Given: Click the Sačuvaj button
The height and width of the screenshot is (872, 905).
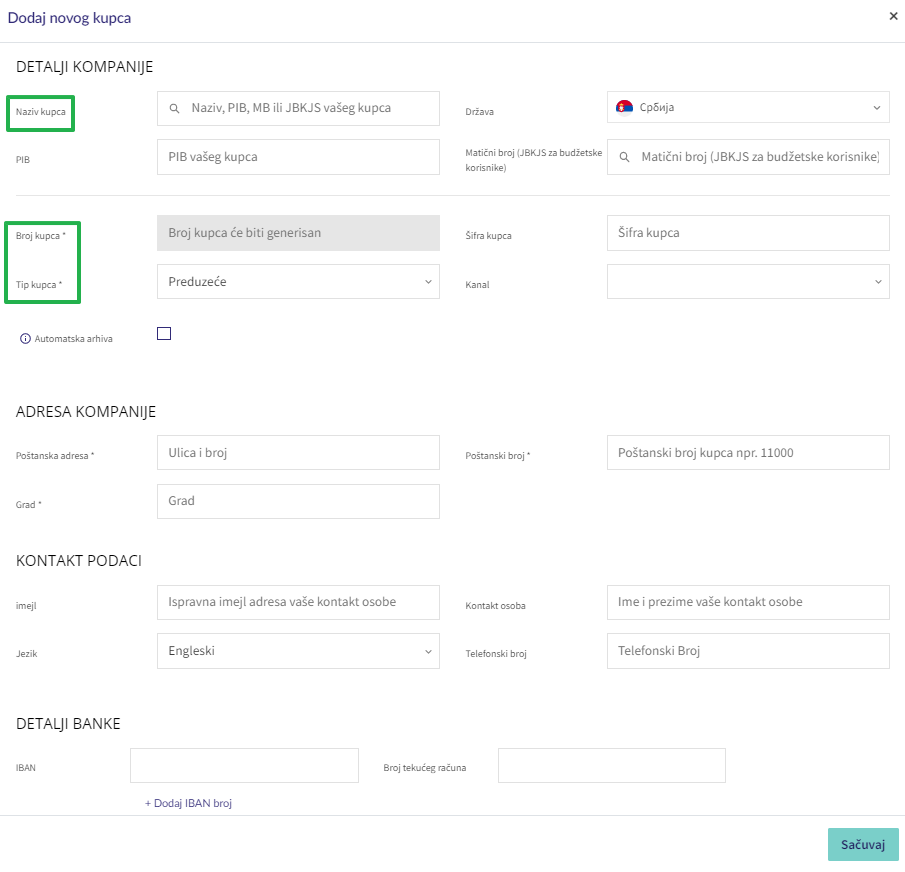Looking at the screenshot, I should [863, 845].
